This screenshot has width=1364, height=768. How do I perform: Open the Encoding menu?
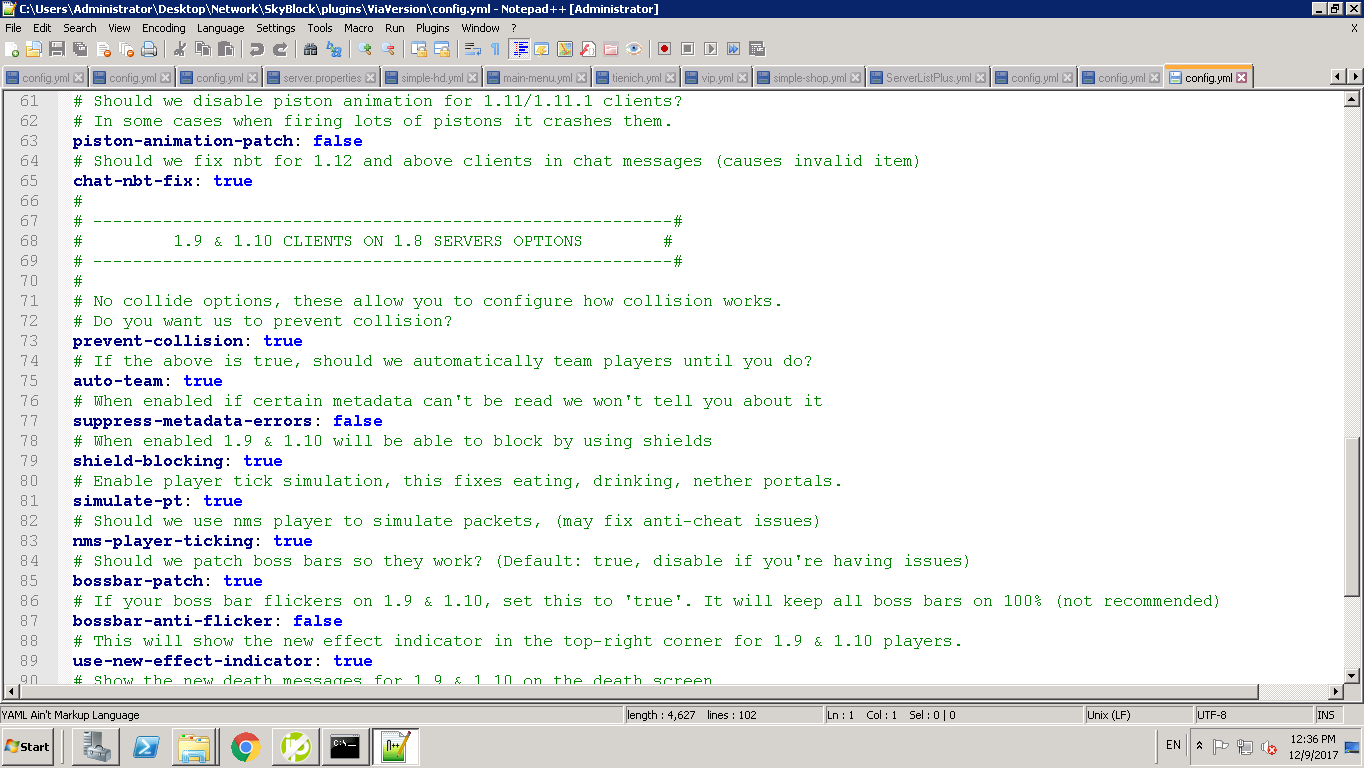(x=163, y=28)
